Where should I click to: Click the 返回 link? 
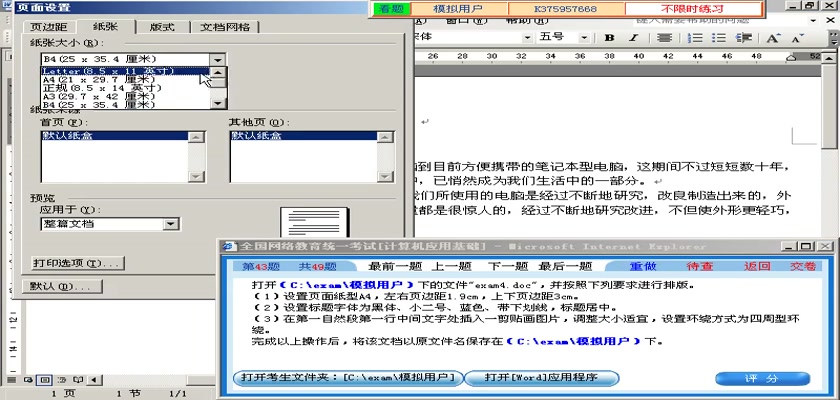click(x=757, y=267)
